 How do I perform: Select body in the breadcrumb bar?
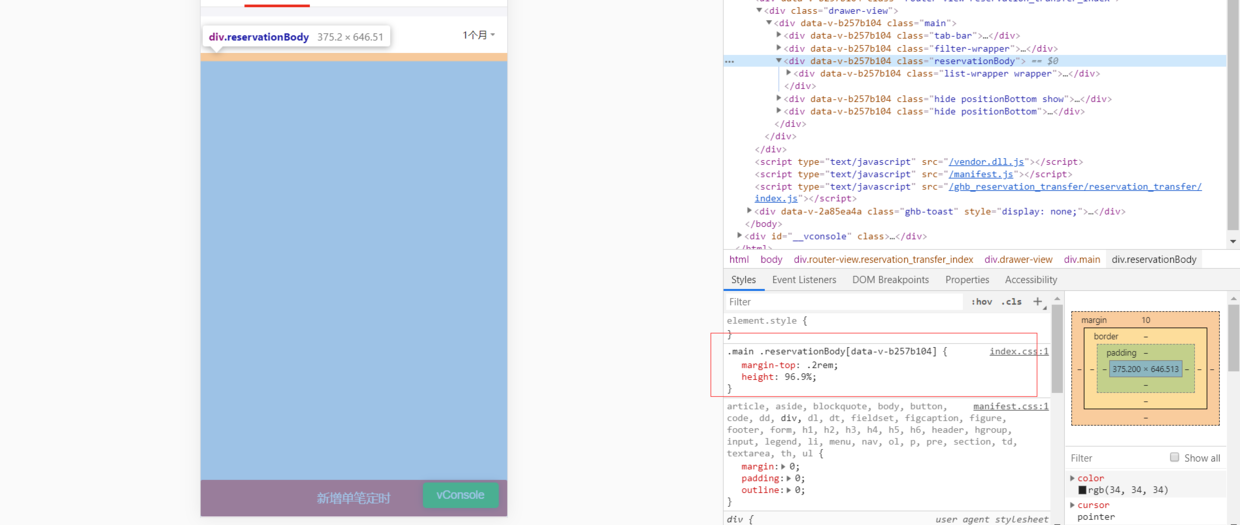(x=771, y=259)
